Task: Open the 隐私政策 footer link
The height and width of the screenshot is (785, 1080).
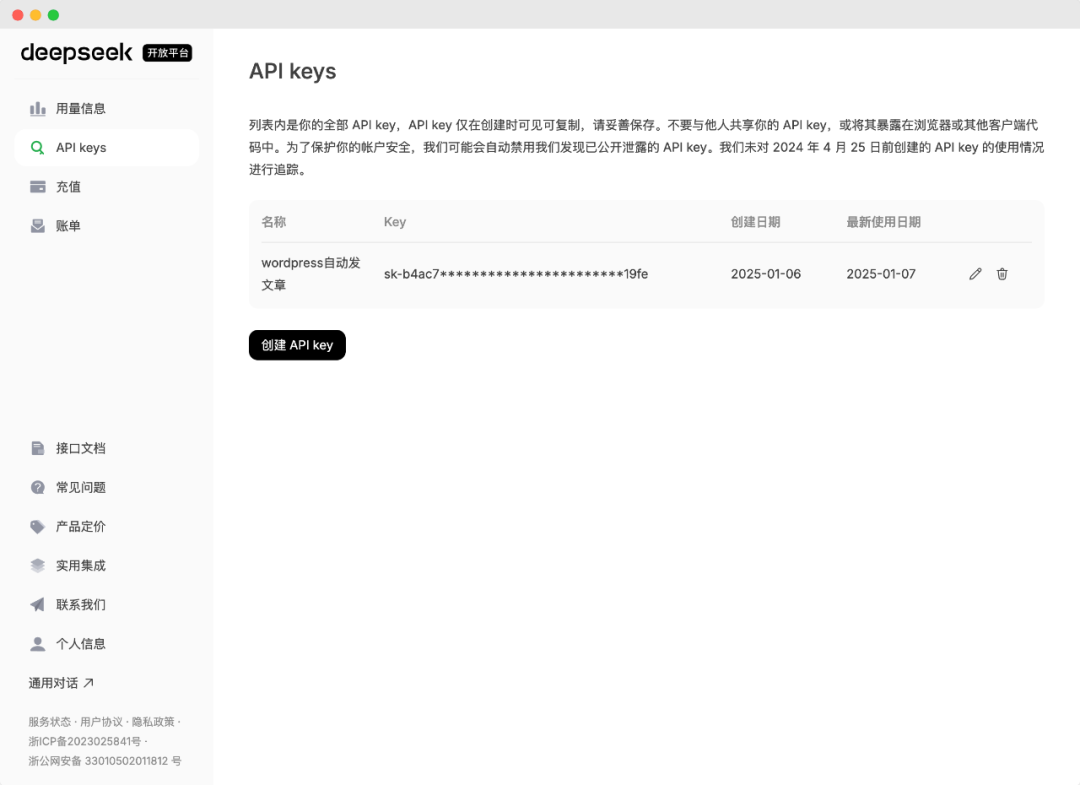Action: click(x=153, y=722)
